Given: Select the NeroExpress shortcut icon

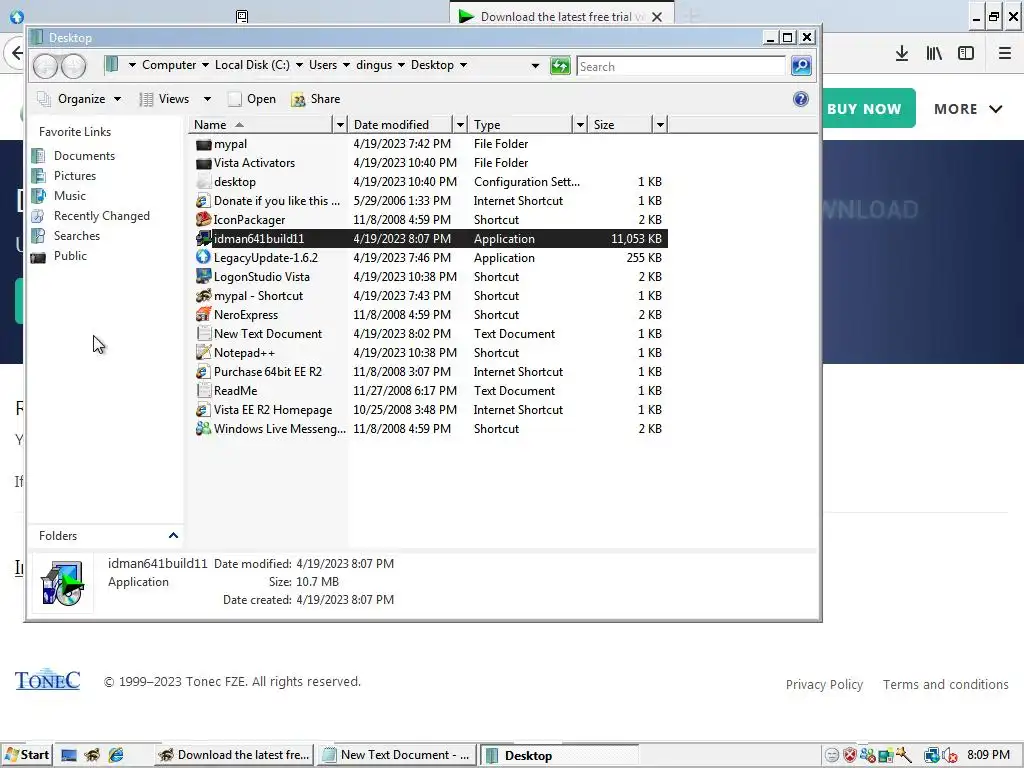Looking at the screenshot, I should click(204, 315).
